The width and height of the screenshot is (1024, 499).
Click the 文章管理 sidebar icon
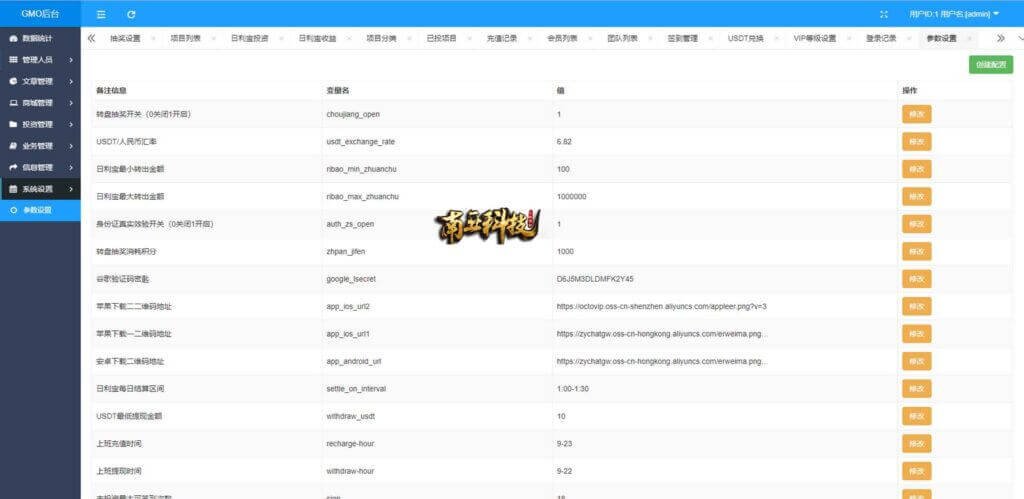(x=13, y=81)
